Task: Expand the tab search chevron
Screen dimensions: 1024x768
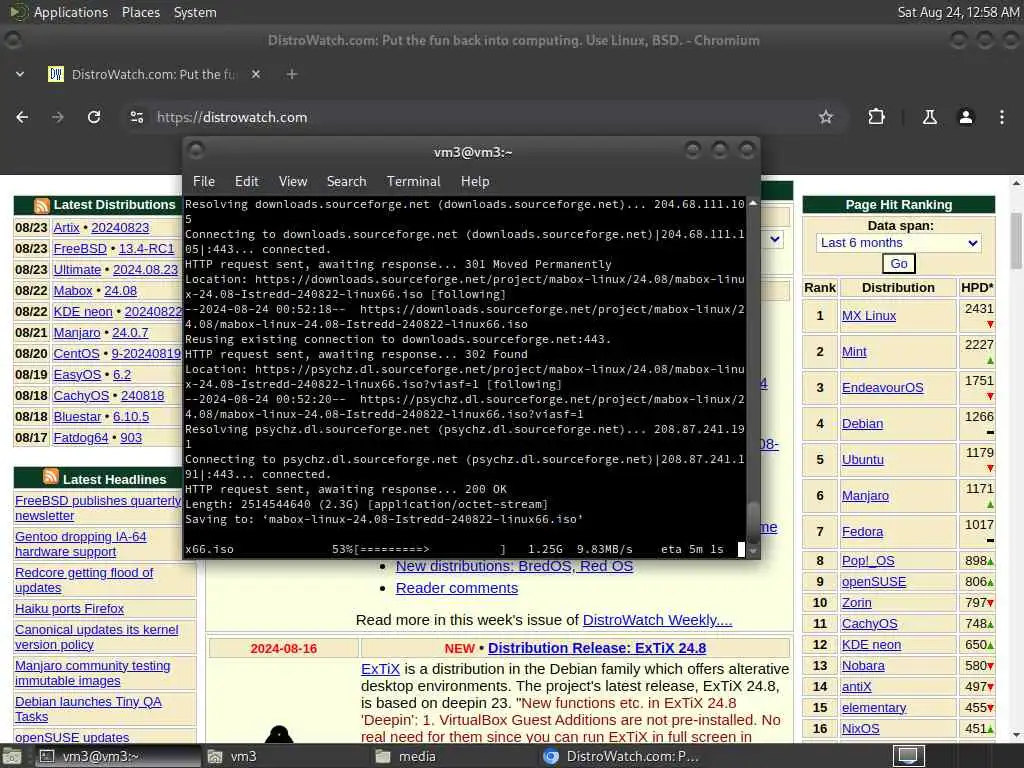Action: coord(20,74)
